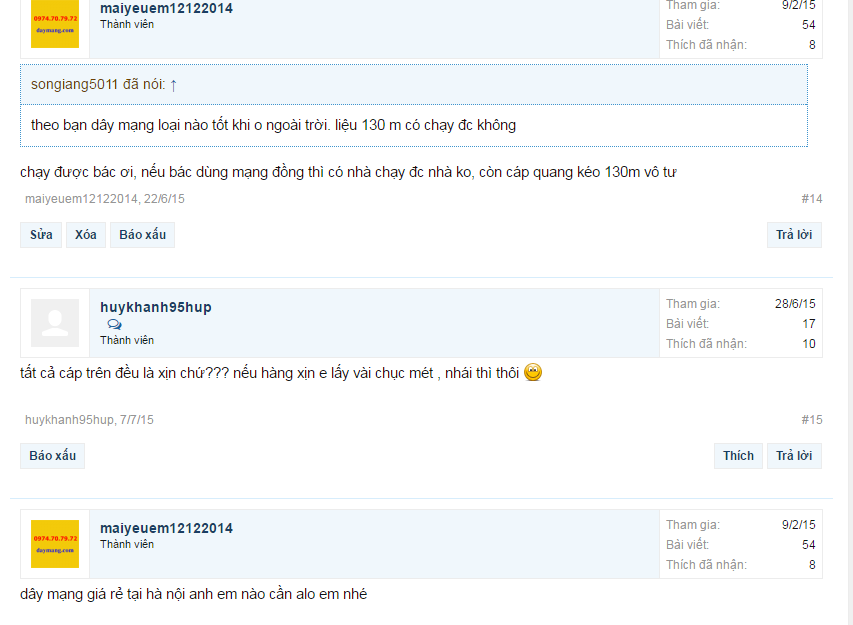Viewport: 853px width, 625px height.
Task: Open maiyeuem12122014's username in the last post
Action: click(166, 528)
